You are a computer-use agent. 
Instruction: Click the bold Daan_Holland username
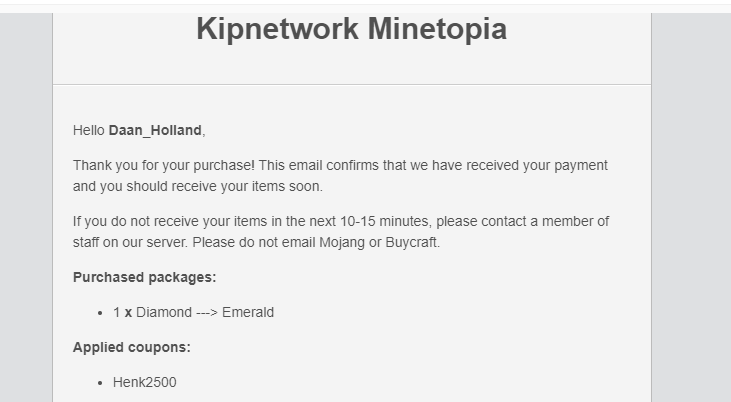coord(155,130)
